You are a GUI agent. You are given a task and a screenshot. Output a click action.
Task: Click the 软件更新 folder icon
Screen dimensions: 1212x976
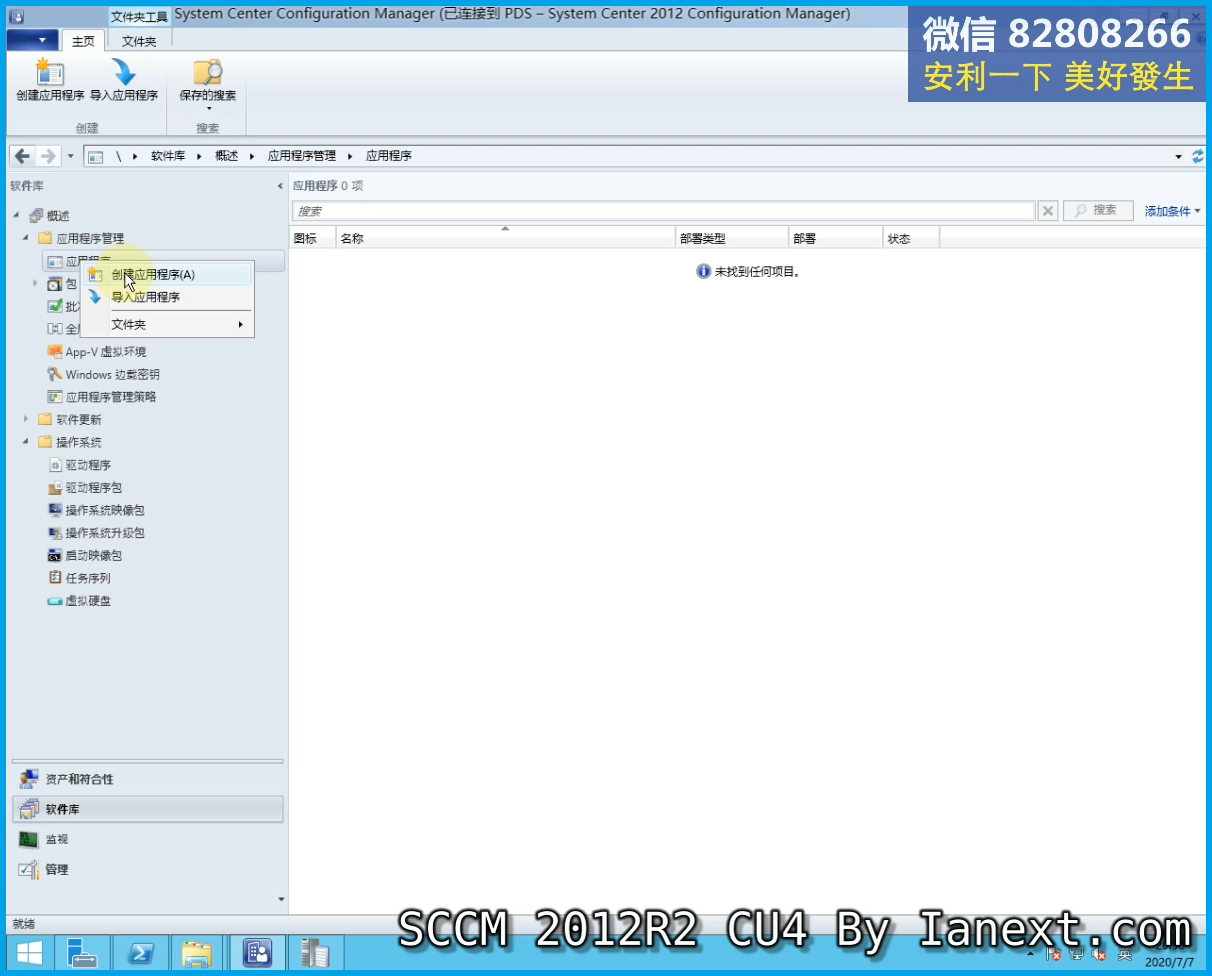point(45,419)
